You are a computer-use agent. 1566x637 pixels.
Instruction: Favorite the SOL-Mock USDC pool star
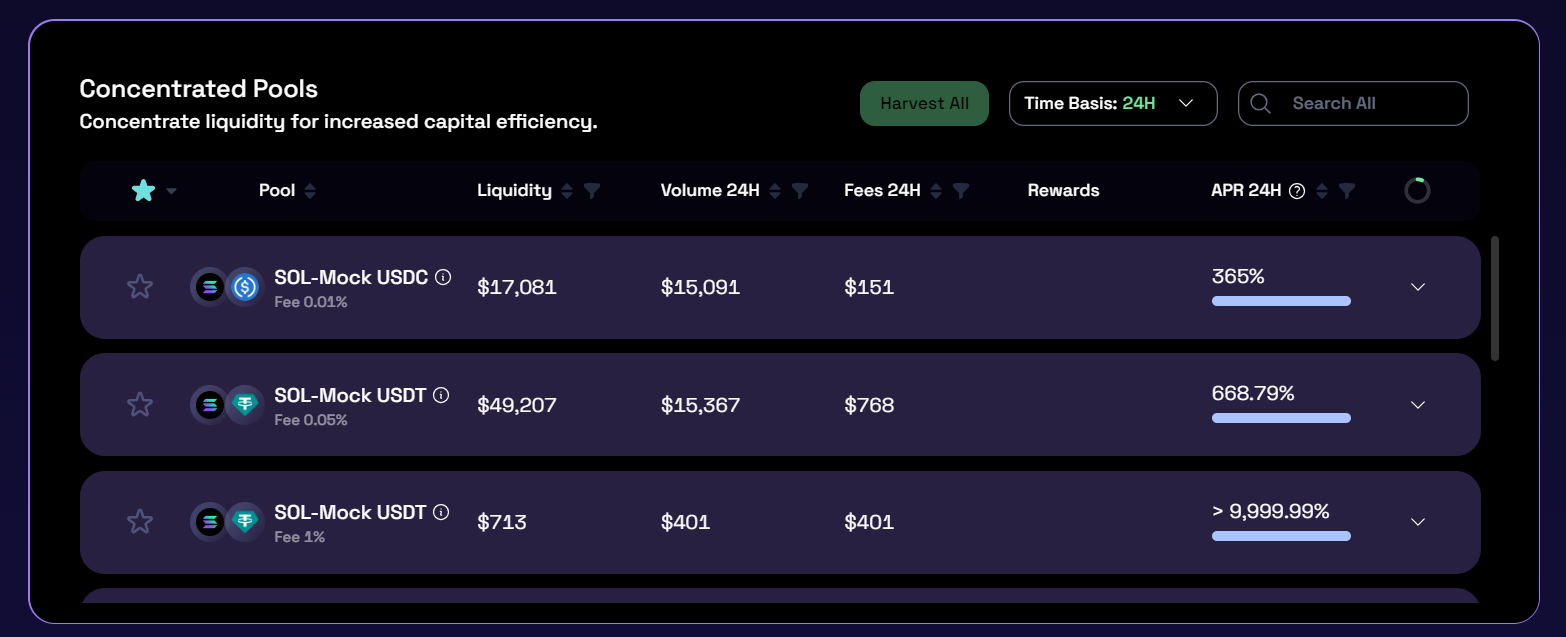click(140, 287)
